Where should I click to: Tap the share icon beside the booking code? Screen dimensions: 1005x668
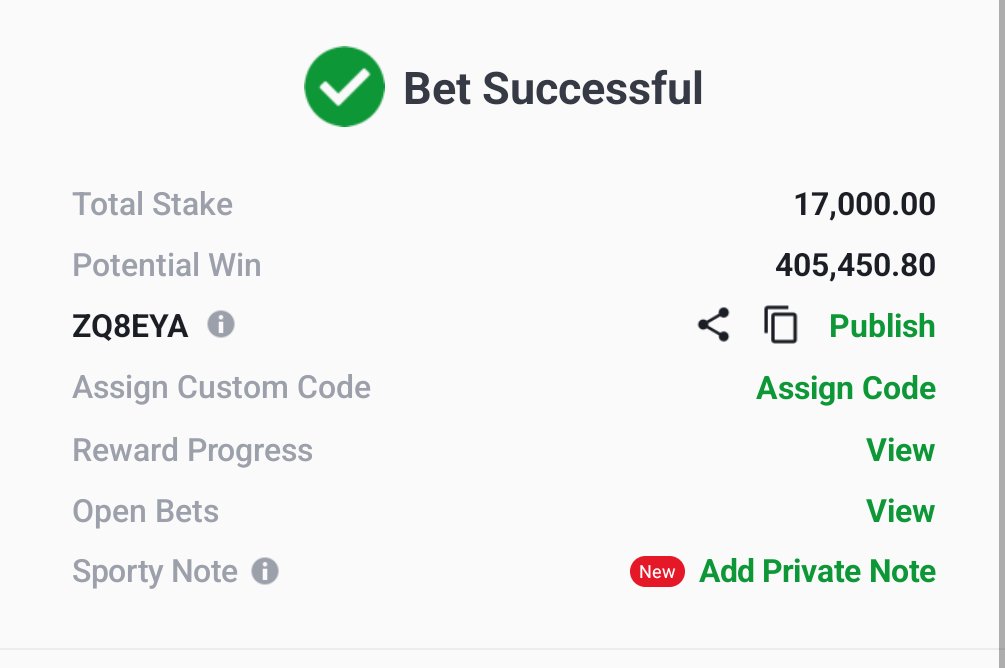(713, 324)
